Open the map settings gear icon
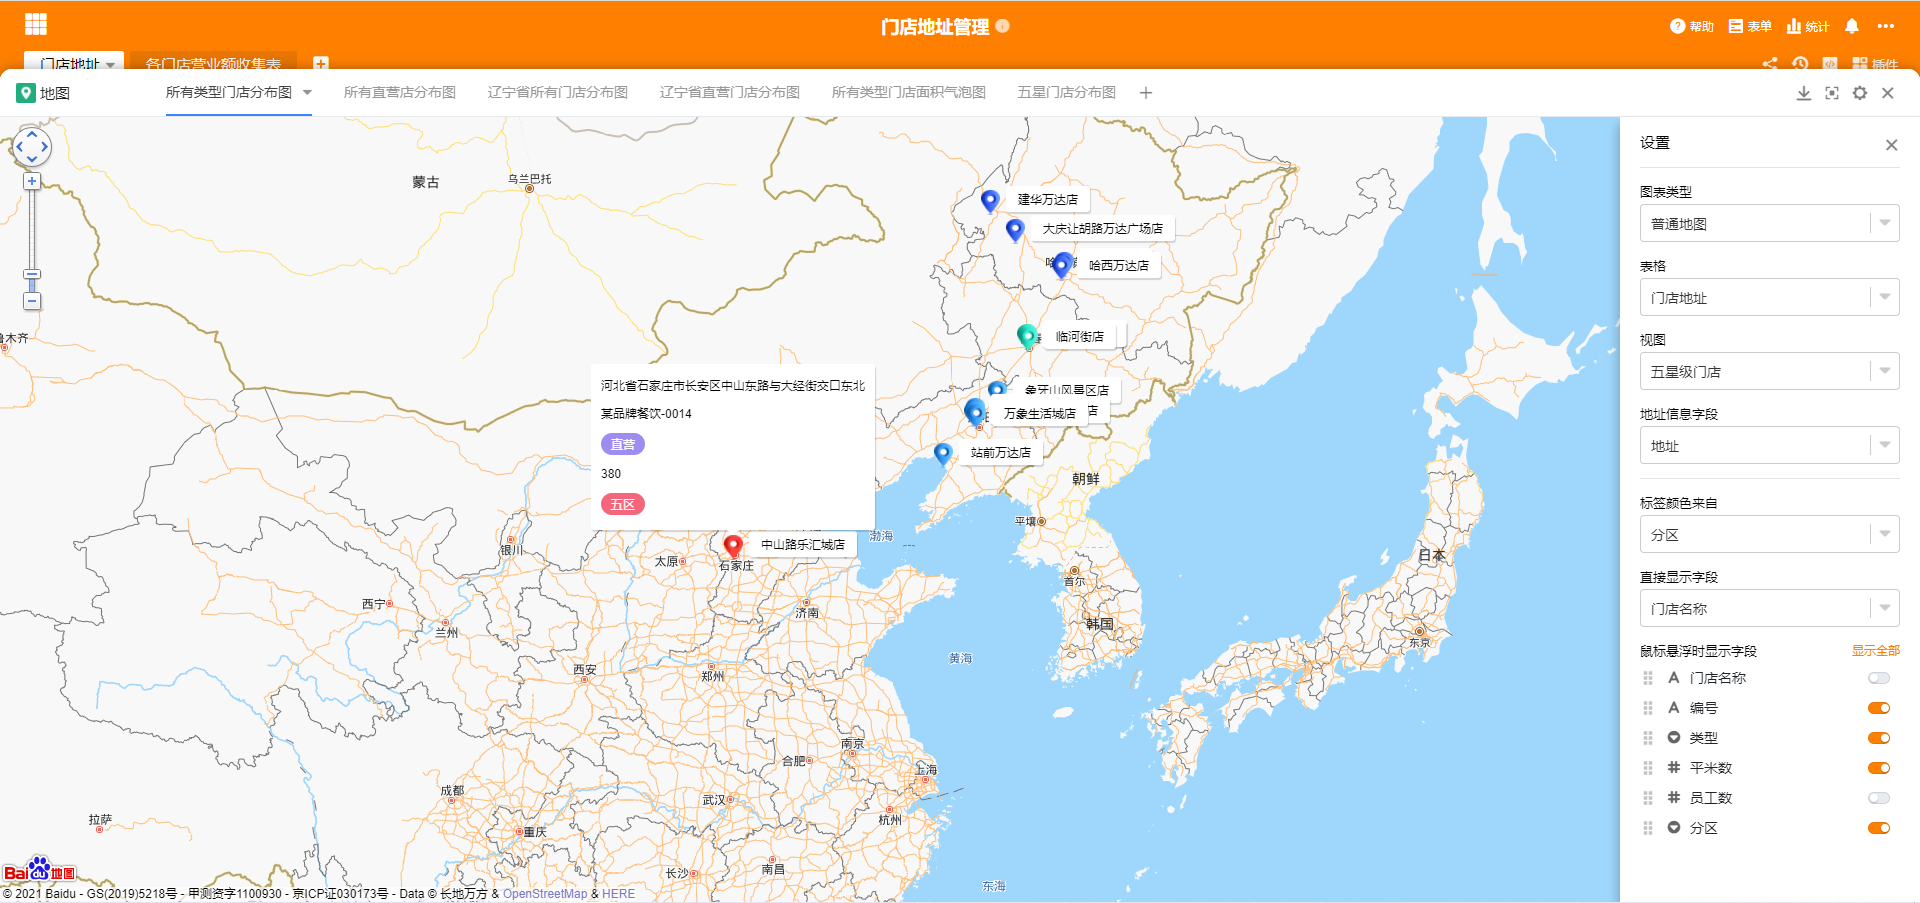 click(x=1860, y=93)
